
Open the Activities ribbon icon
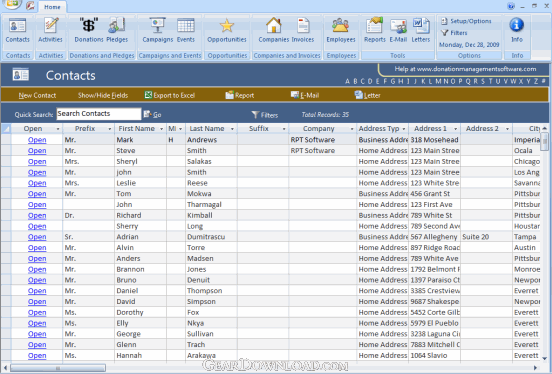coord(50,31)
